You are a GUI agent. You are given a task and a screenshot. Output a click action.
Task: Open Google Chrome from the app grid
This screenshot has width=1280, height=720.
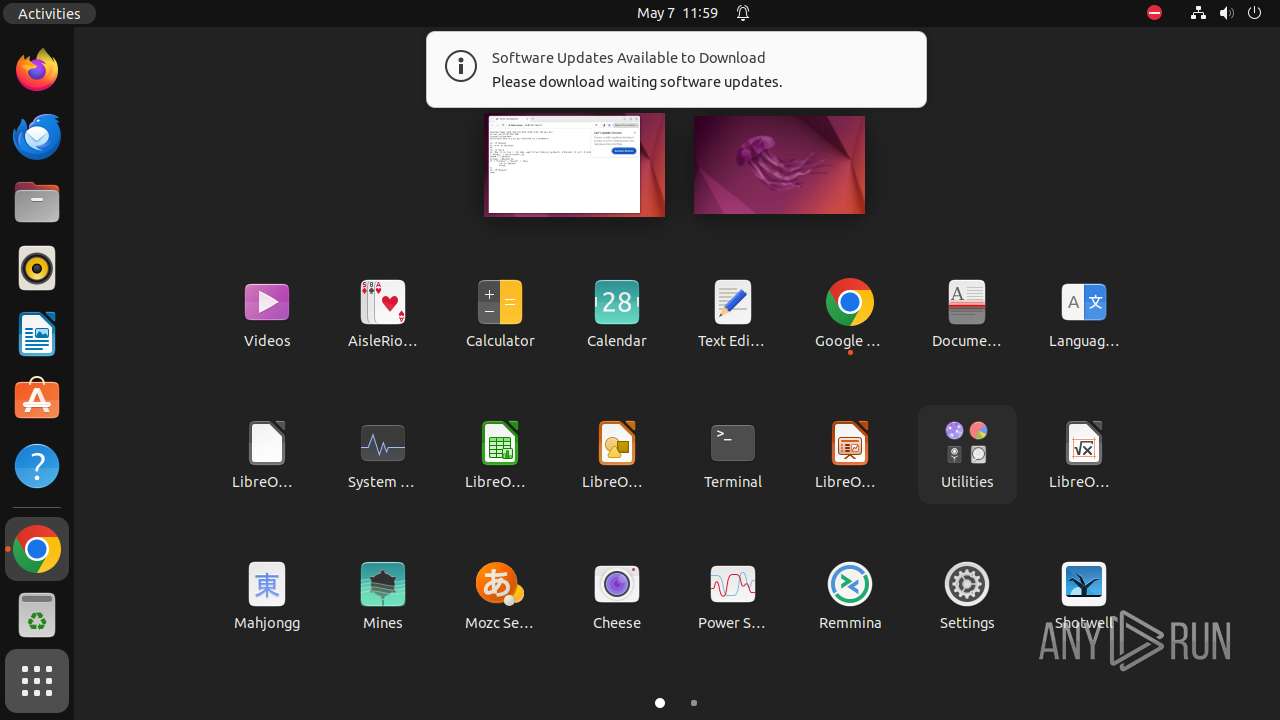point(850,314)
